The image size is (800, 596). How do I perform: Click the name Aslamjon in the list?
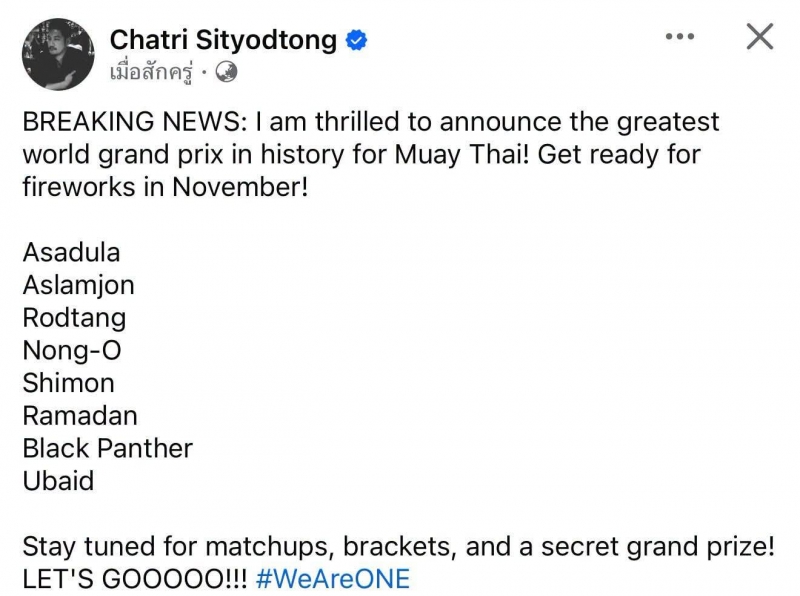click(79, 286)
